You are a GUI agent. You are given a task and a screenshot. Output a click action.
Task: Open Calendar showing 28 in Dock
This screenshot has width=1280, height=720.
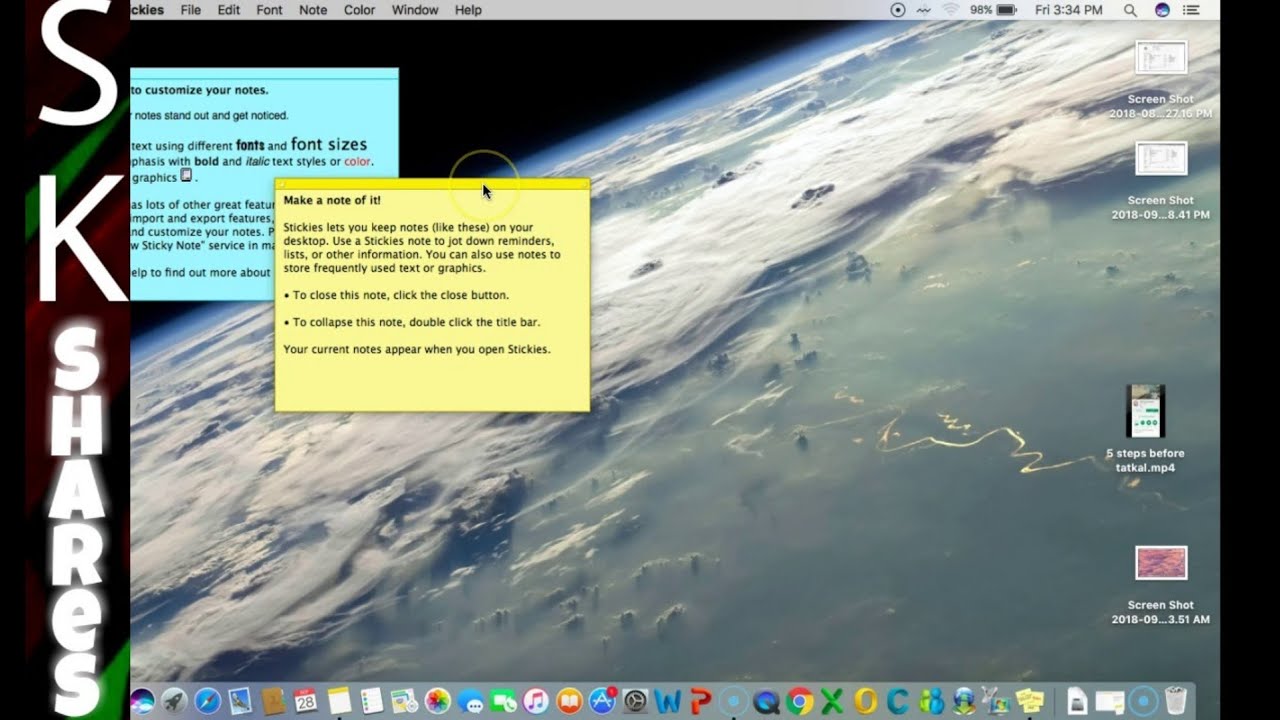pos(306,701)
